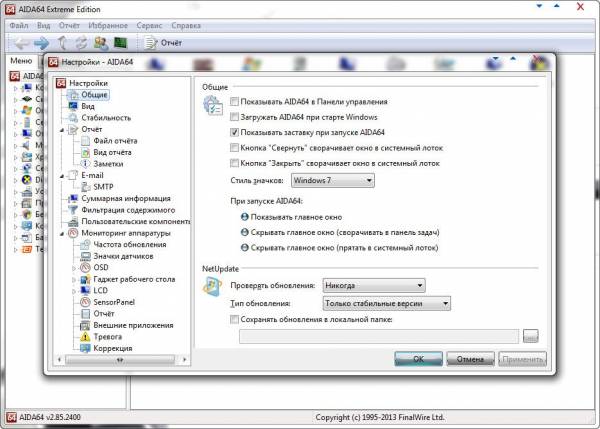Select Скрывать главное окно в системный лоток
The width and height of the screenshot is (600, 429).
245,248
